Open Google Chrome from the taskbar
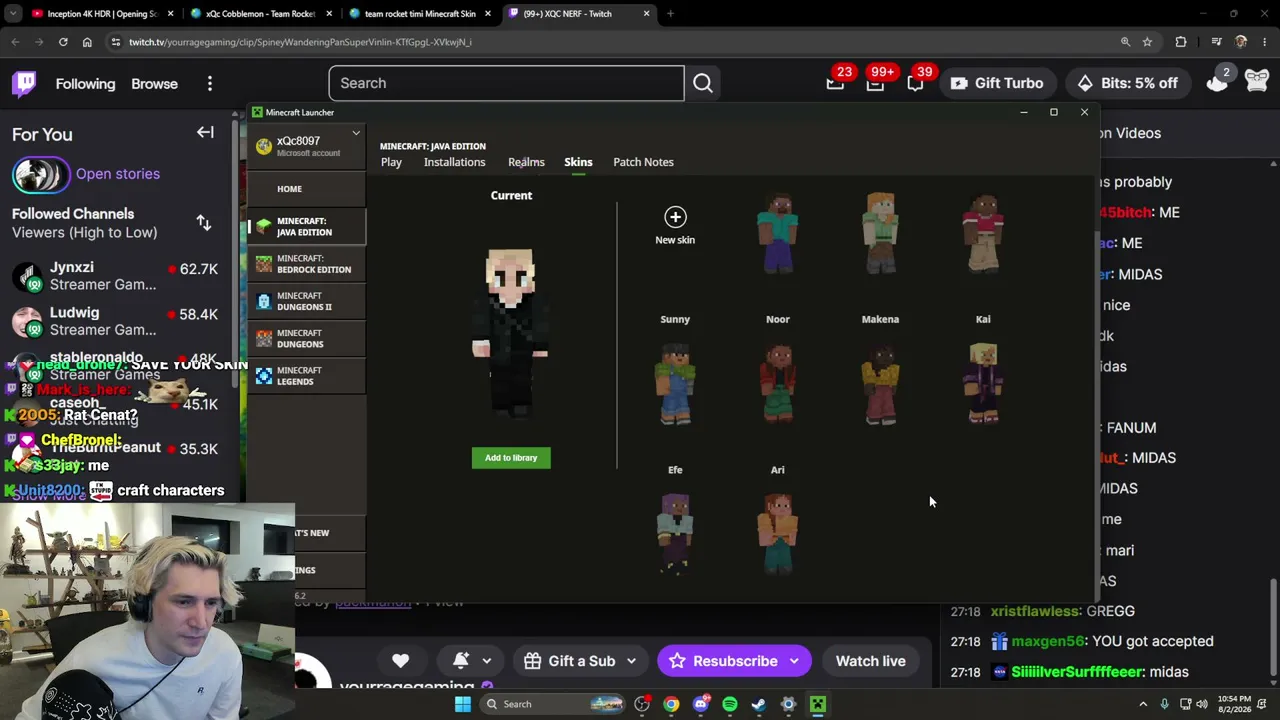The height and width of the screenshot is (720, 1280). (671, 704)
